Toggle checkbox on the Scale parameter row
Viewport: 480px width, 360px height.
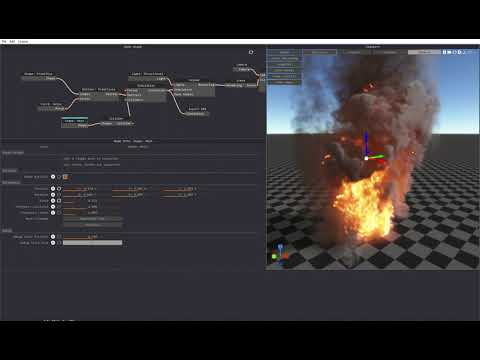coord(59,201)
